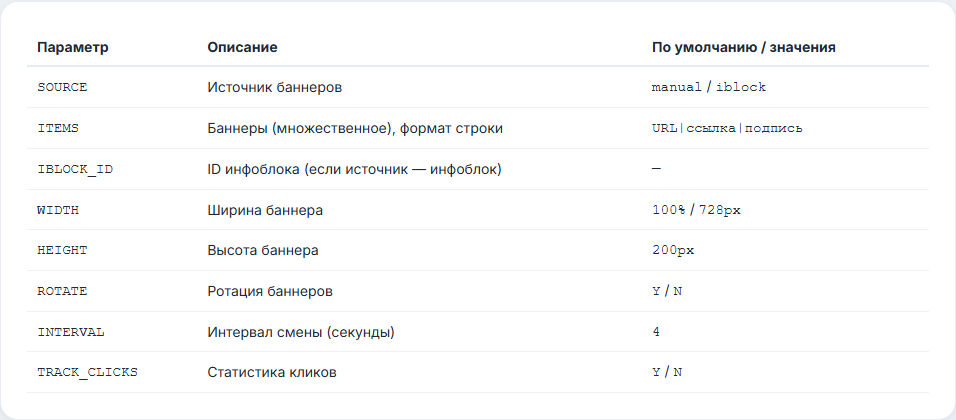Viewport: 956px width, 420px height.
Task: Click the HEIGHT parameter name
Action: point(62,251)
